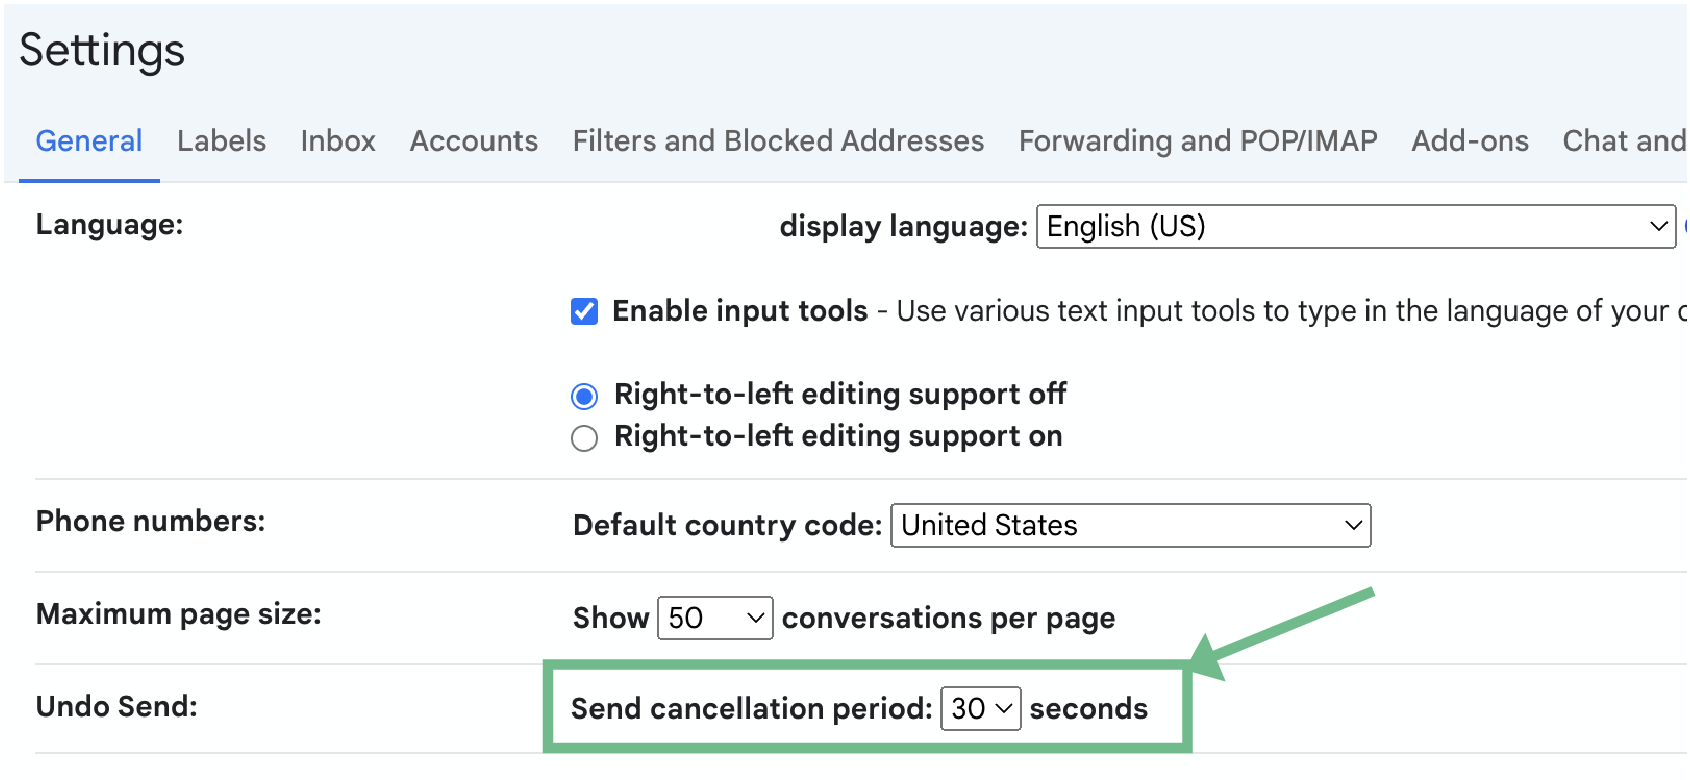Click the Enable input tools label text
This screenshot has width=1690, height=780.
[740, 312]
